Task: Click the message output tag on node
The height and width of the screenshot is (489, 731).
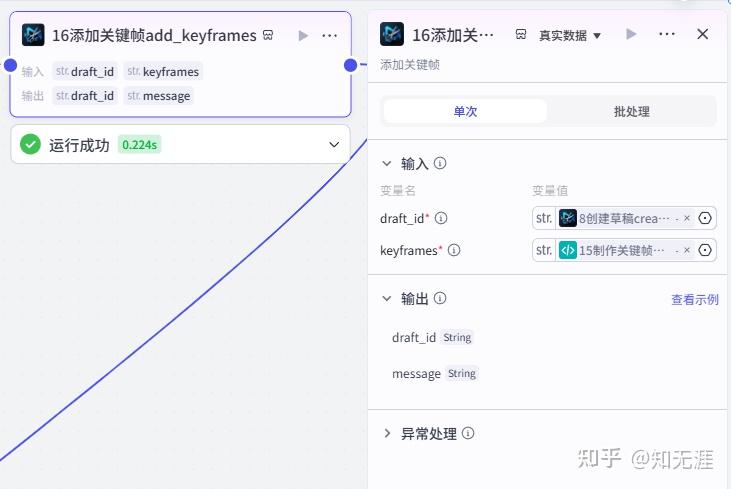Action: tap(159, 96)
